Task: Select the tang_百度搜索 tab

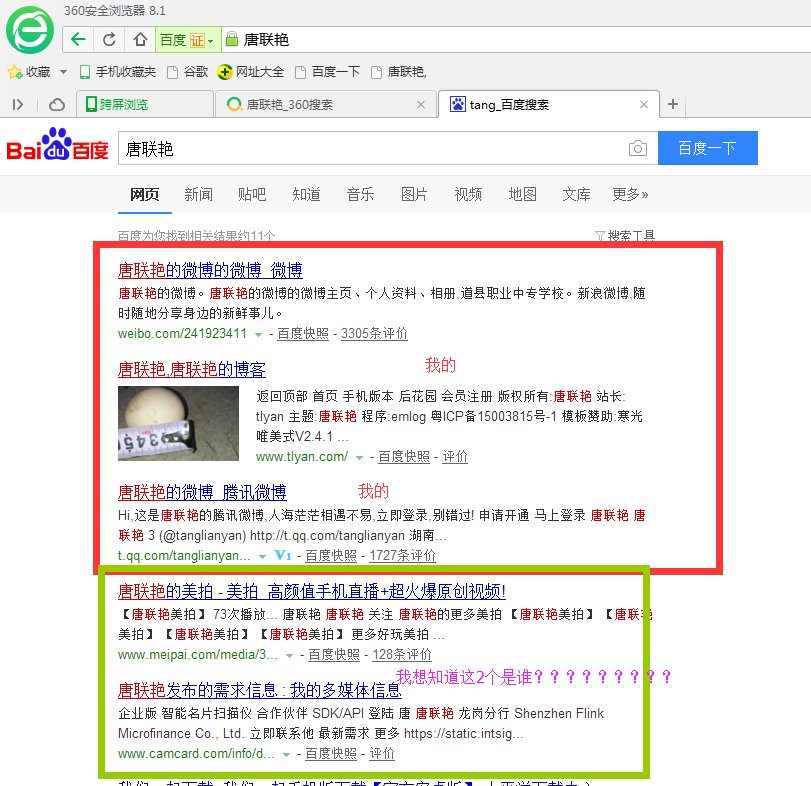Action: [549, 104]
